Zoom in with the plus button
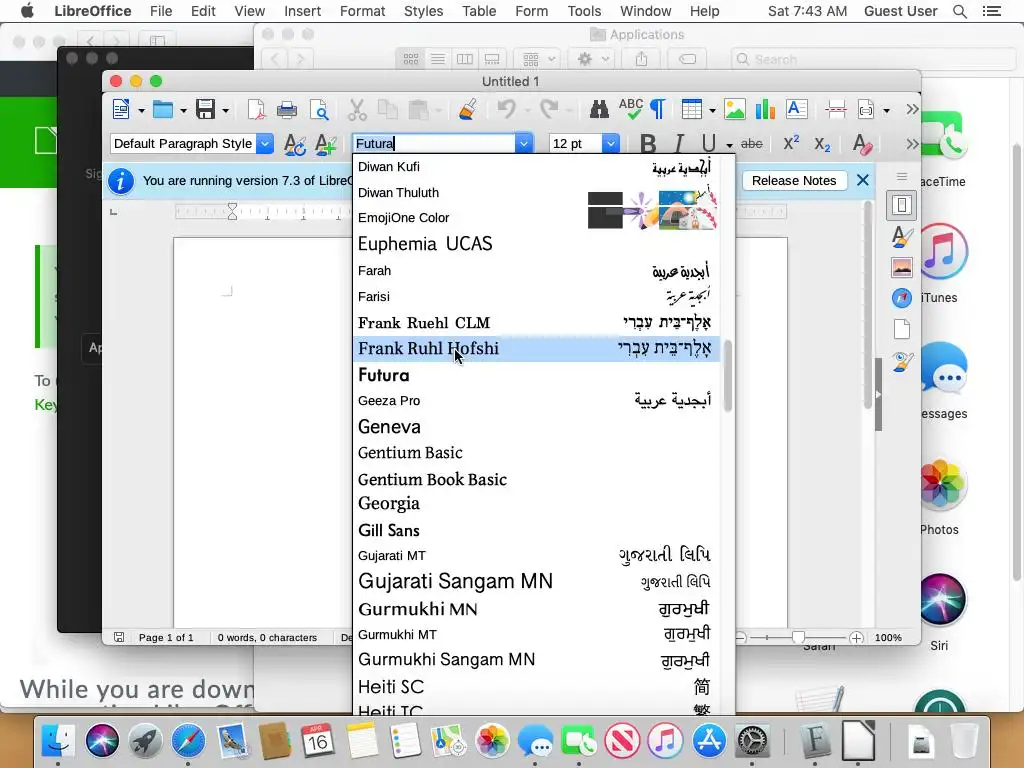 [856, 637]
